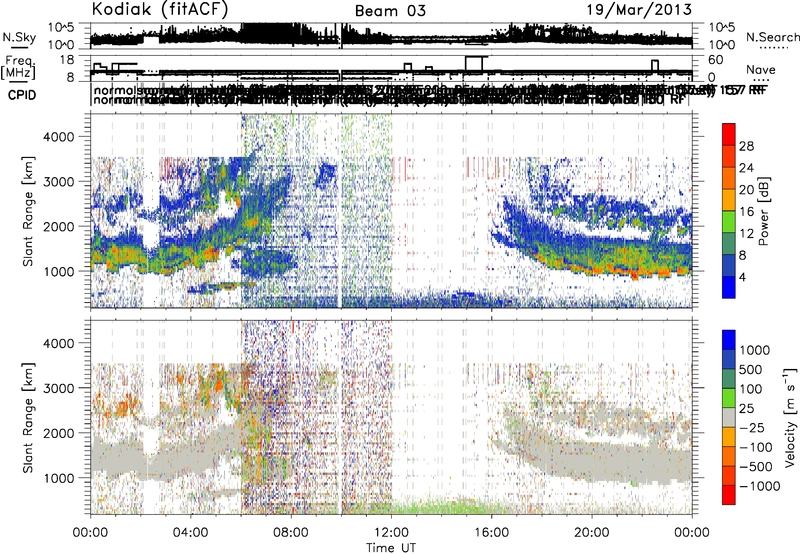The height and width of the screenshot is (554, 800).
Task: Click the date '19/Mar/2013'
Action: coord(639,10)
